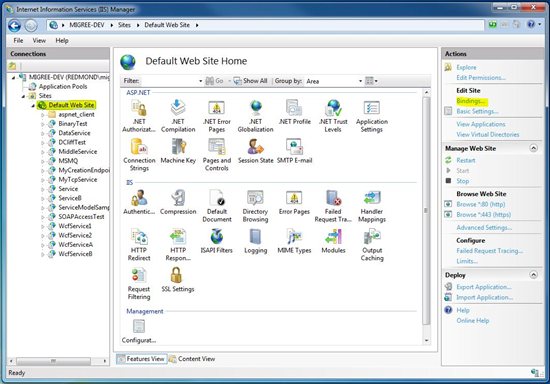Open Advanced Settings link
The width and height of the screenshot is (550, 384).
tap(484, 228)
